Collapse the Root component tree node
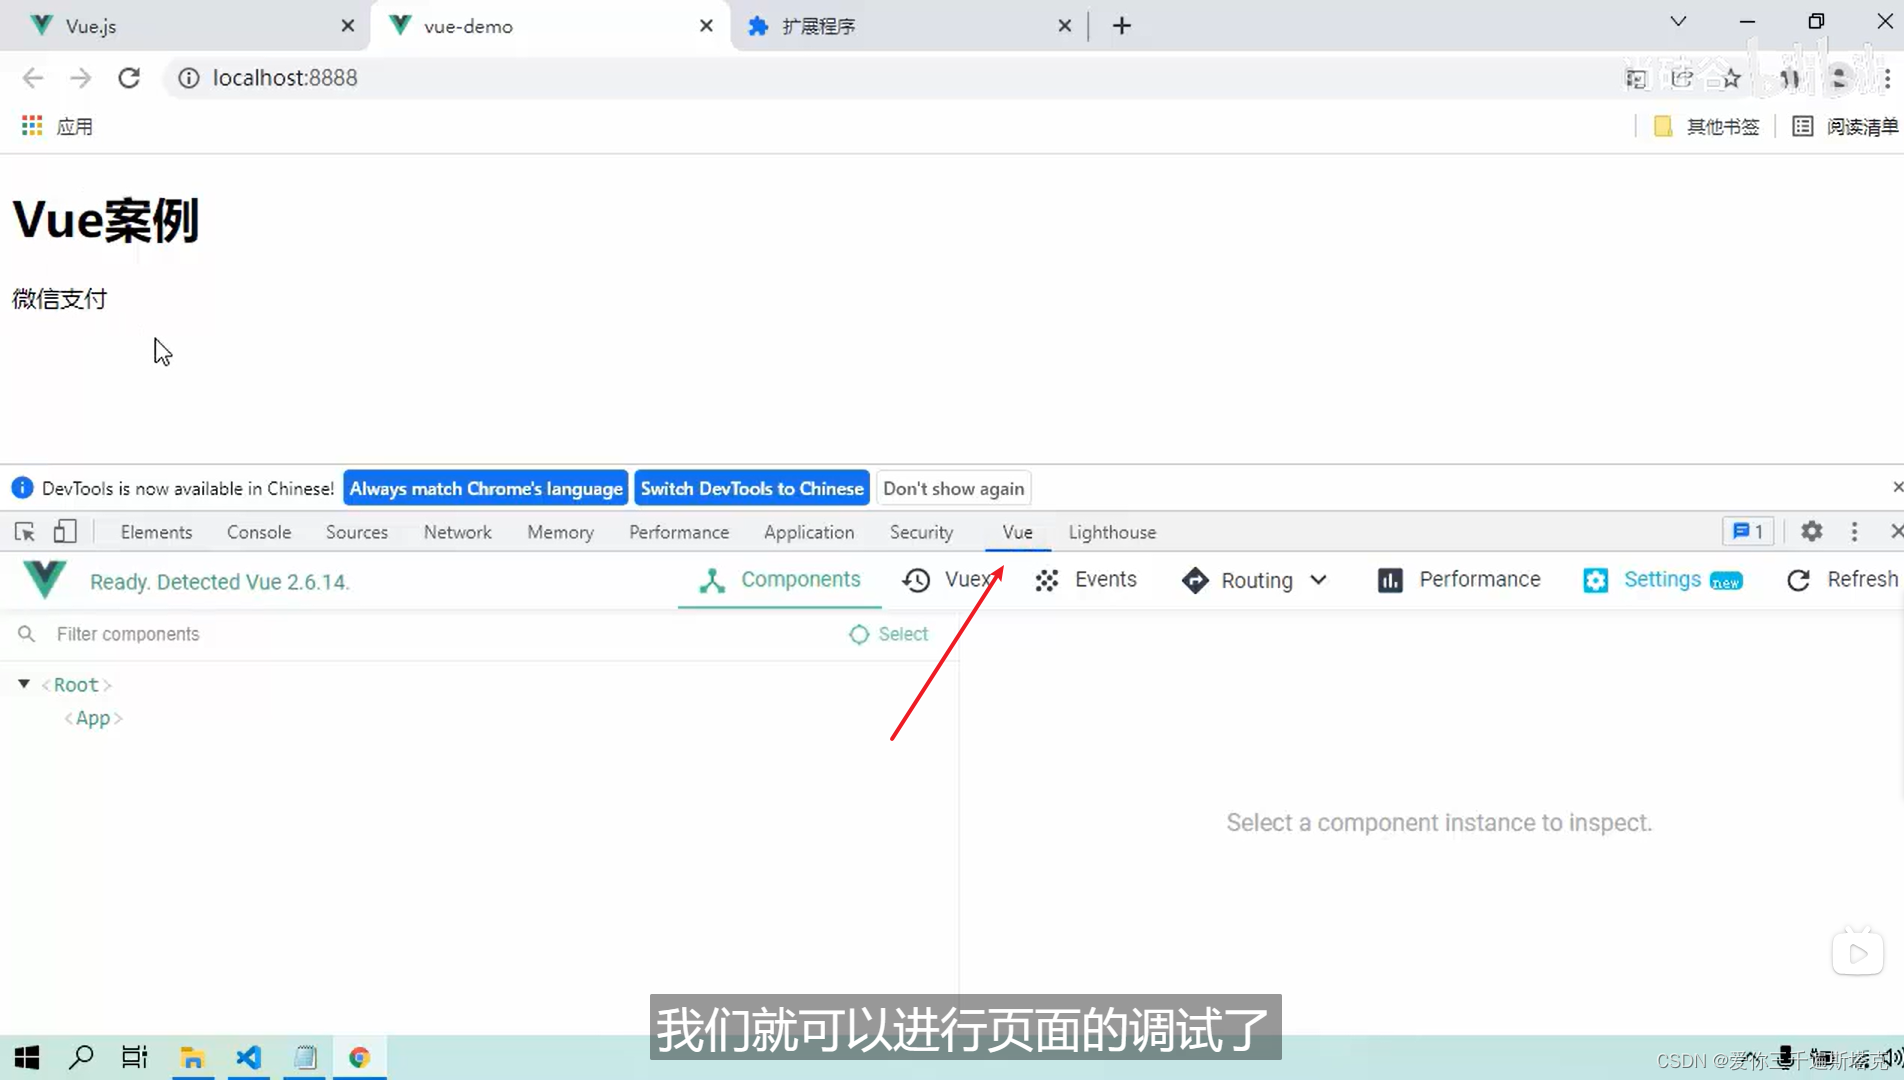 23,683
